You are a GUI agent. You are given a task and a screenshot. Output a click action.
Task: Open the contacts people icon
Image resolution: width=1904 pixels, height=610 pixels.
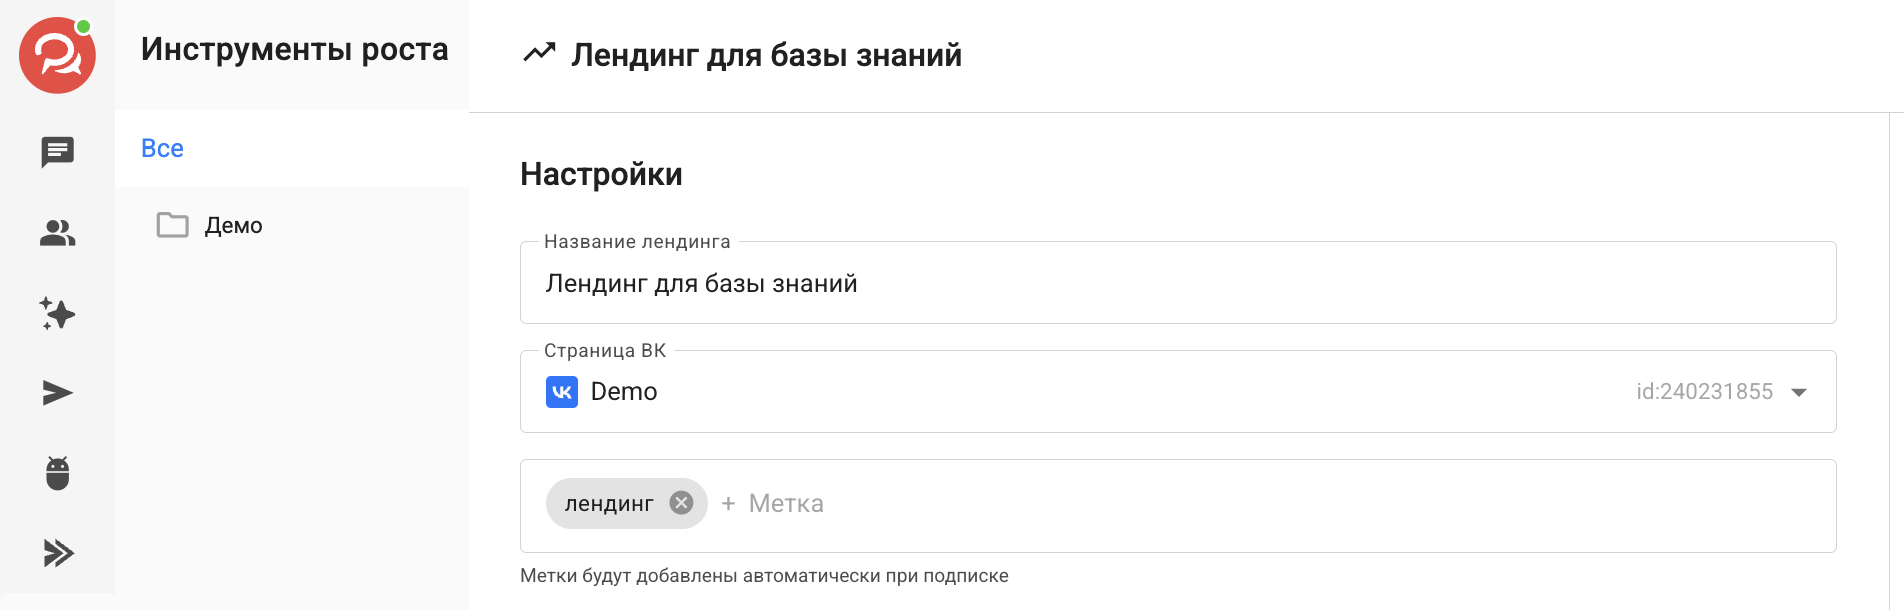point(57,233)
